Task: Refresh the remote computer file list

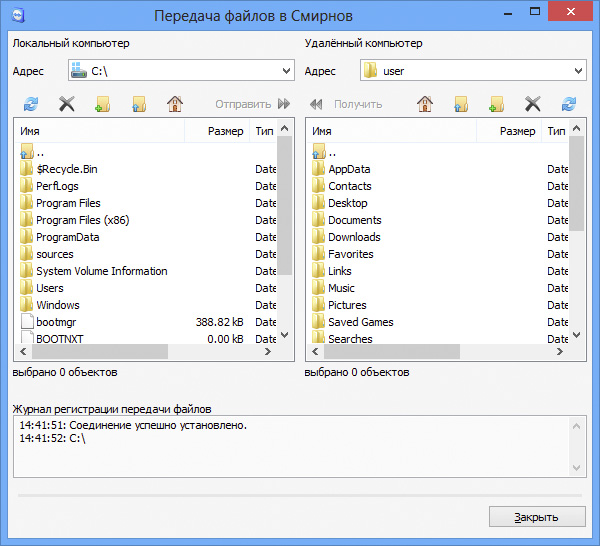Action: tap(569, 104)
